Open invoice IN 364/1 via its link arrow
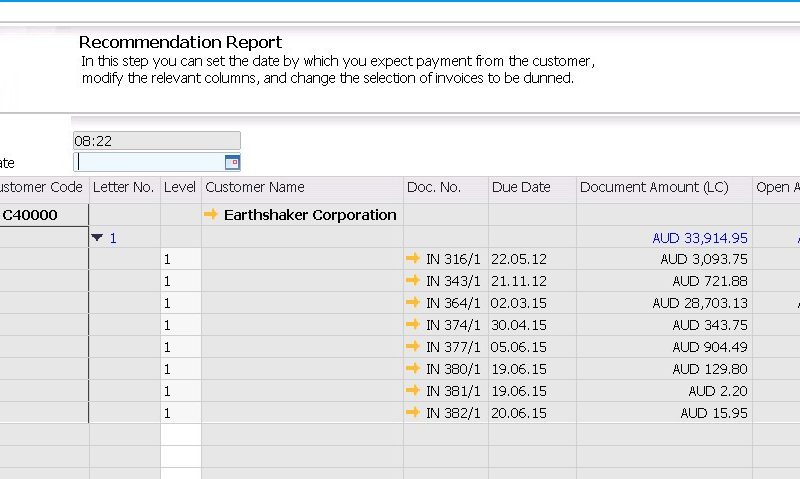 pos(413,302)
